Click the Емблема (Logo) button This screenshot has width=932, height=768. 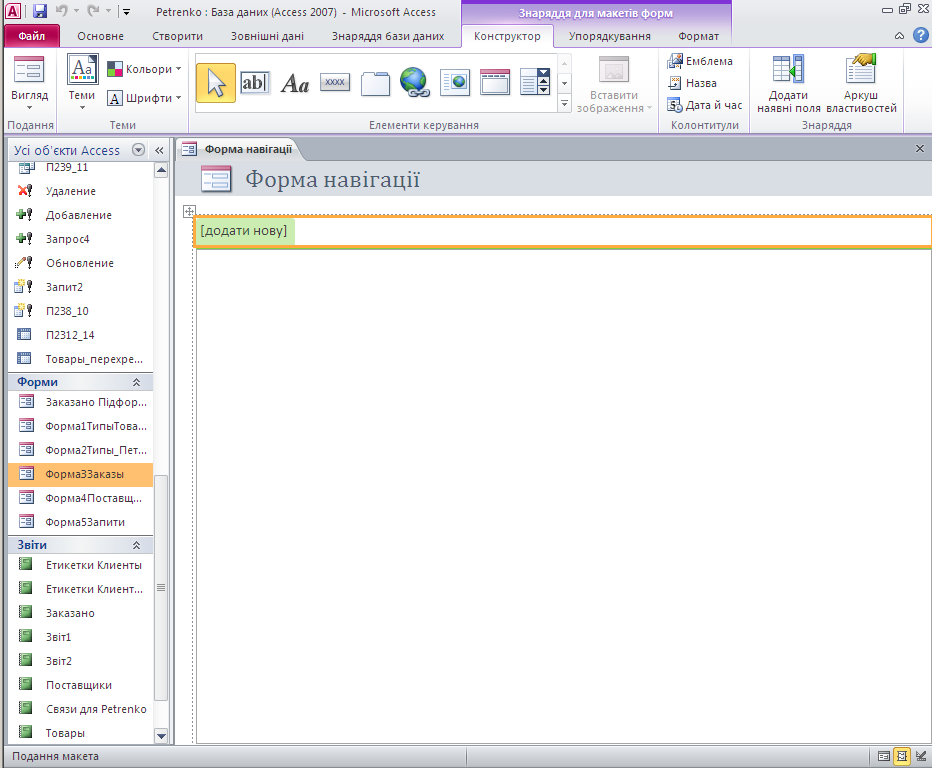(700, 61)
